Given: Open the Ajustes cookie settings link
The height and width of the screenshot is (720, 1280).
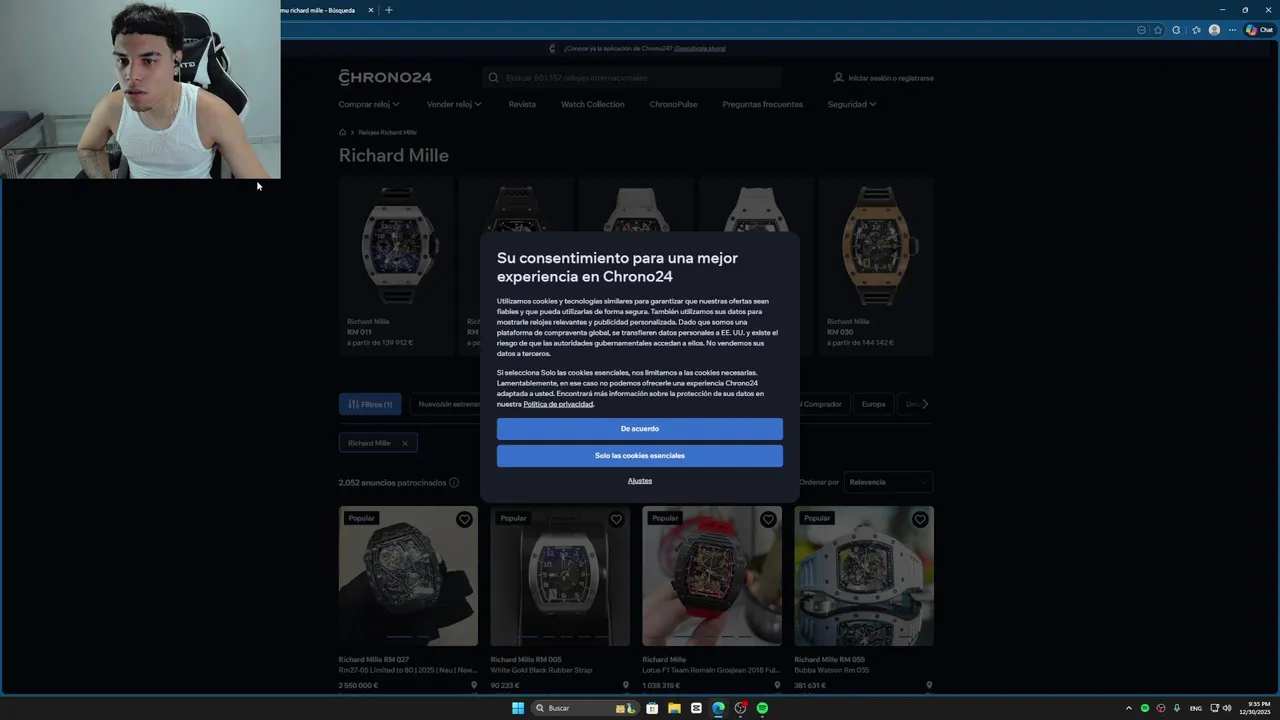Looking at the screenshot, I should pos(640,481).
